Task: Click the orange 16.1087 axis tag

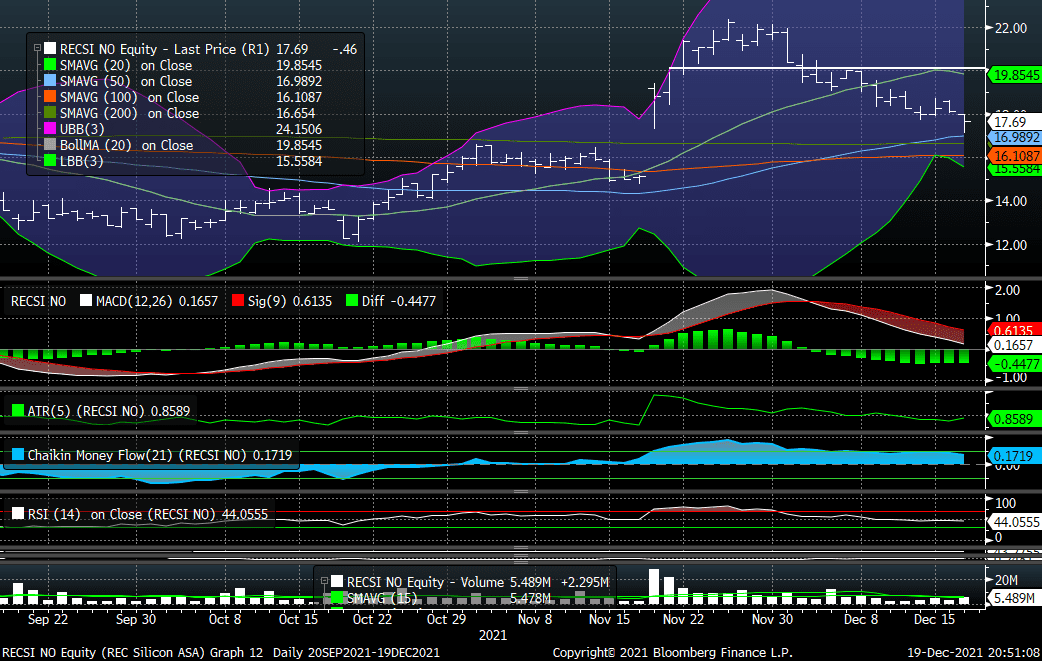Action: [x=1015, y=156]
